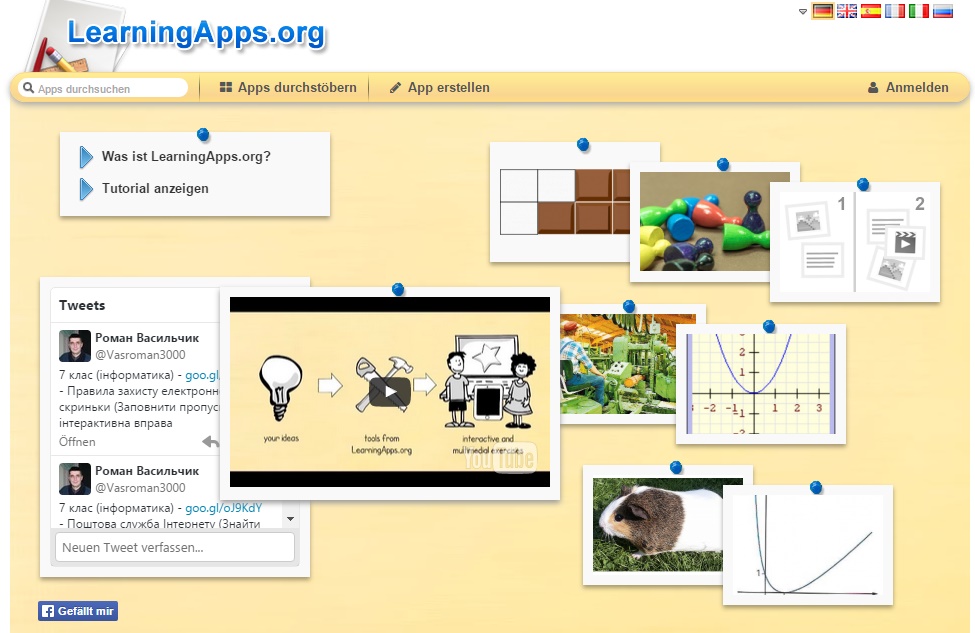Switch site to Russian via flag

[x=943, y=11]
